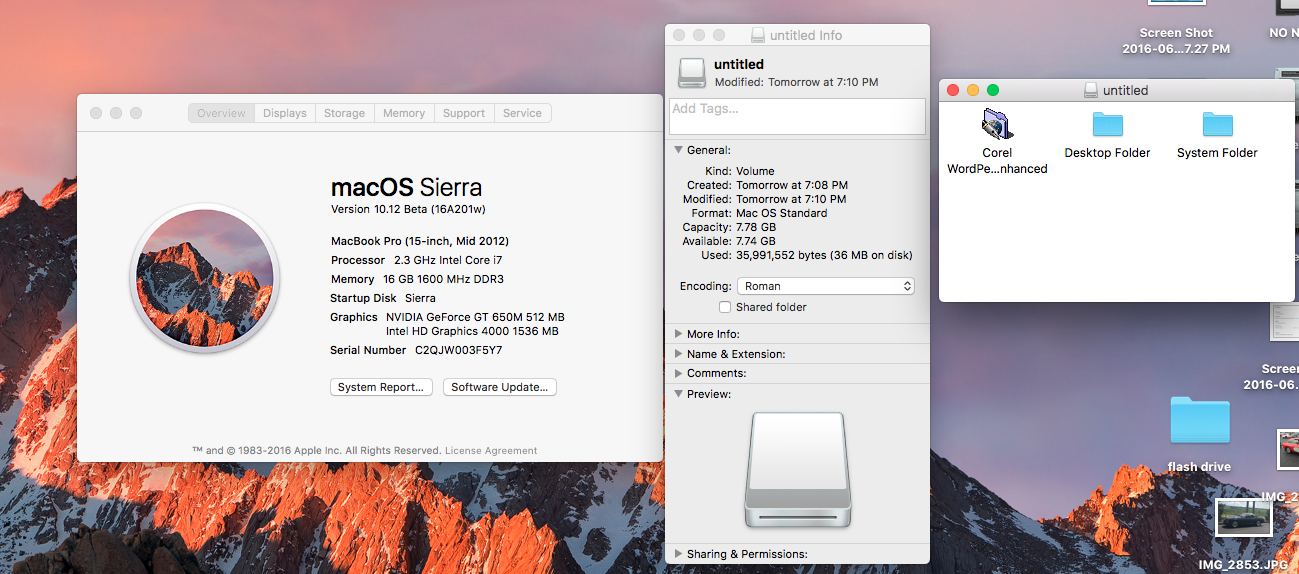Select the Screen Shot 2016-06 desktop file
Viewport: 1299px width, 574px height.
click(x=1176, y=40)
